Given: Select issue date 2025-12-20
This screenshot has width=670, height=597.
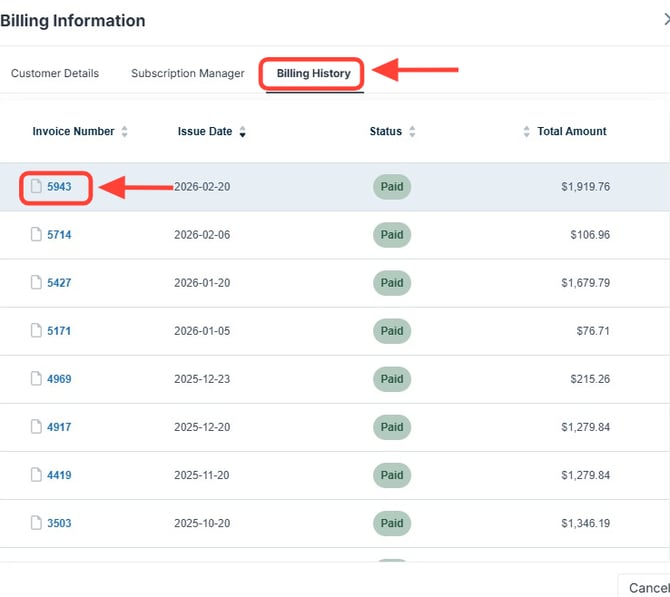Looking at the screenshot, I should (202, 427).
